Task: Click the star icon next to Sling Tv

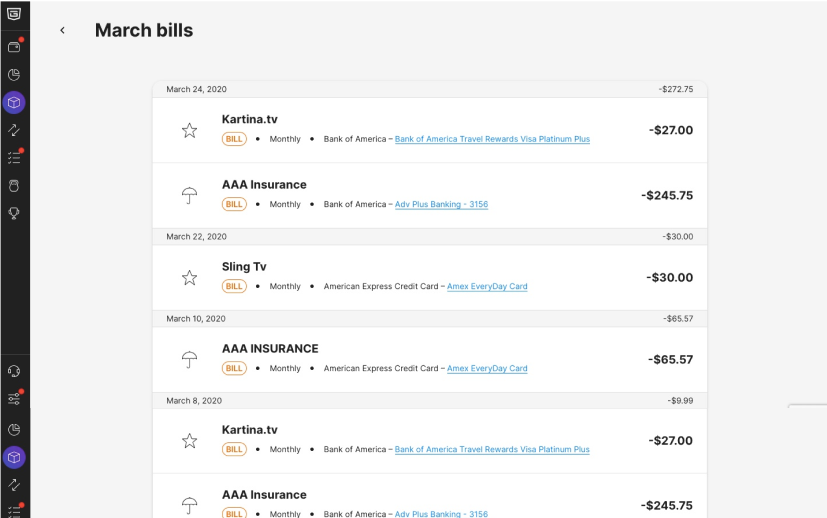Action: pos(189,277)
